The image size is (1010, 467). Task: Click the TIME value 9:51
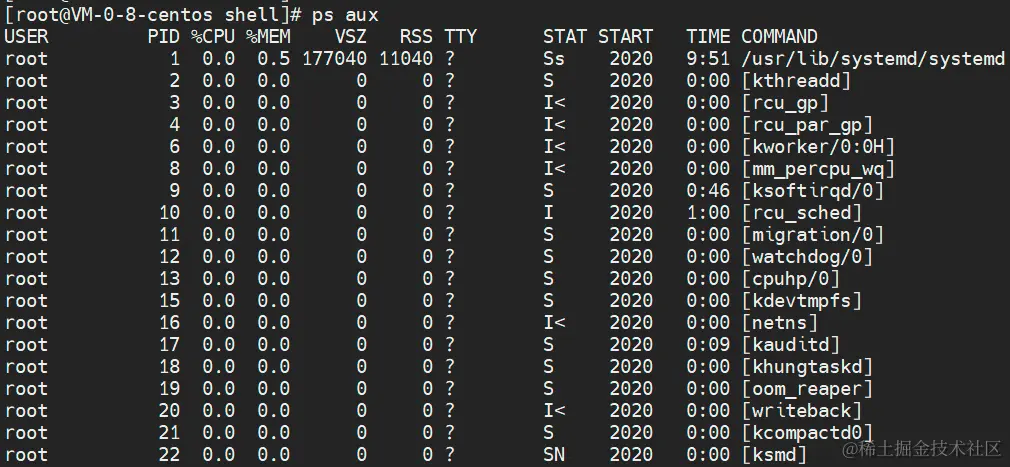(708, 59)
